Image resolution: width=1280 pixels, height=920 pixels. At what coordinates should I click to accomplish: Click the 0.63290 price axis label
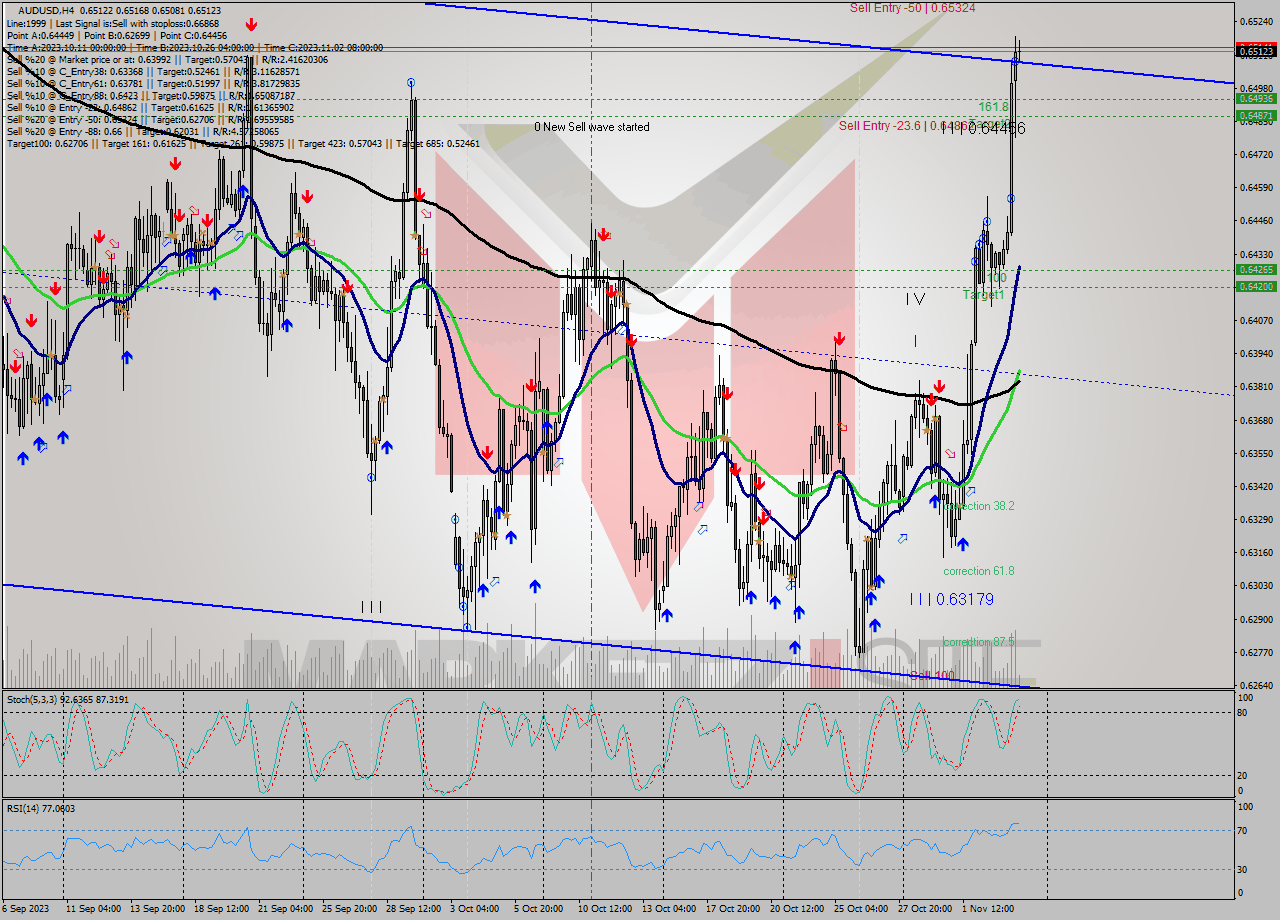[1258, 519]
